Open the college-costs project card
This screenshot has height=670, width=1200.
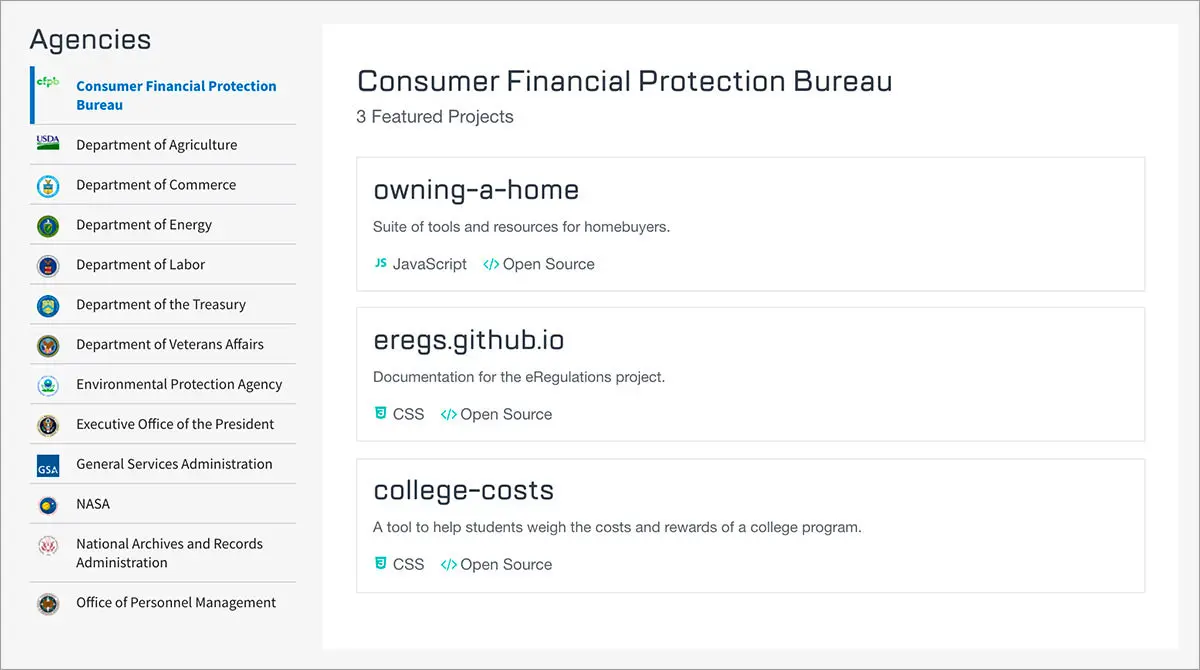click(750, 526)
